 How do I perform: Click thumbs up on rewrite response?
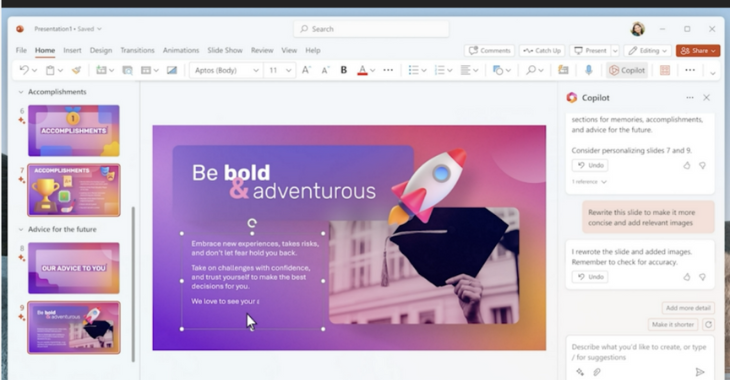point(687,277)
